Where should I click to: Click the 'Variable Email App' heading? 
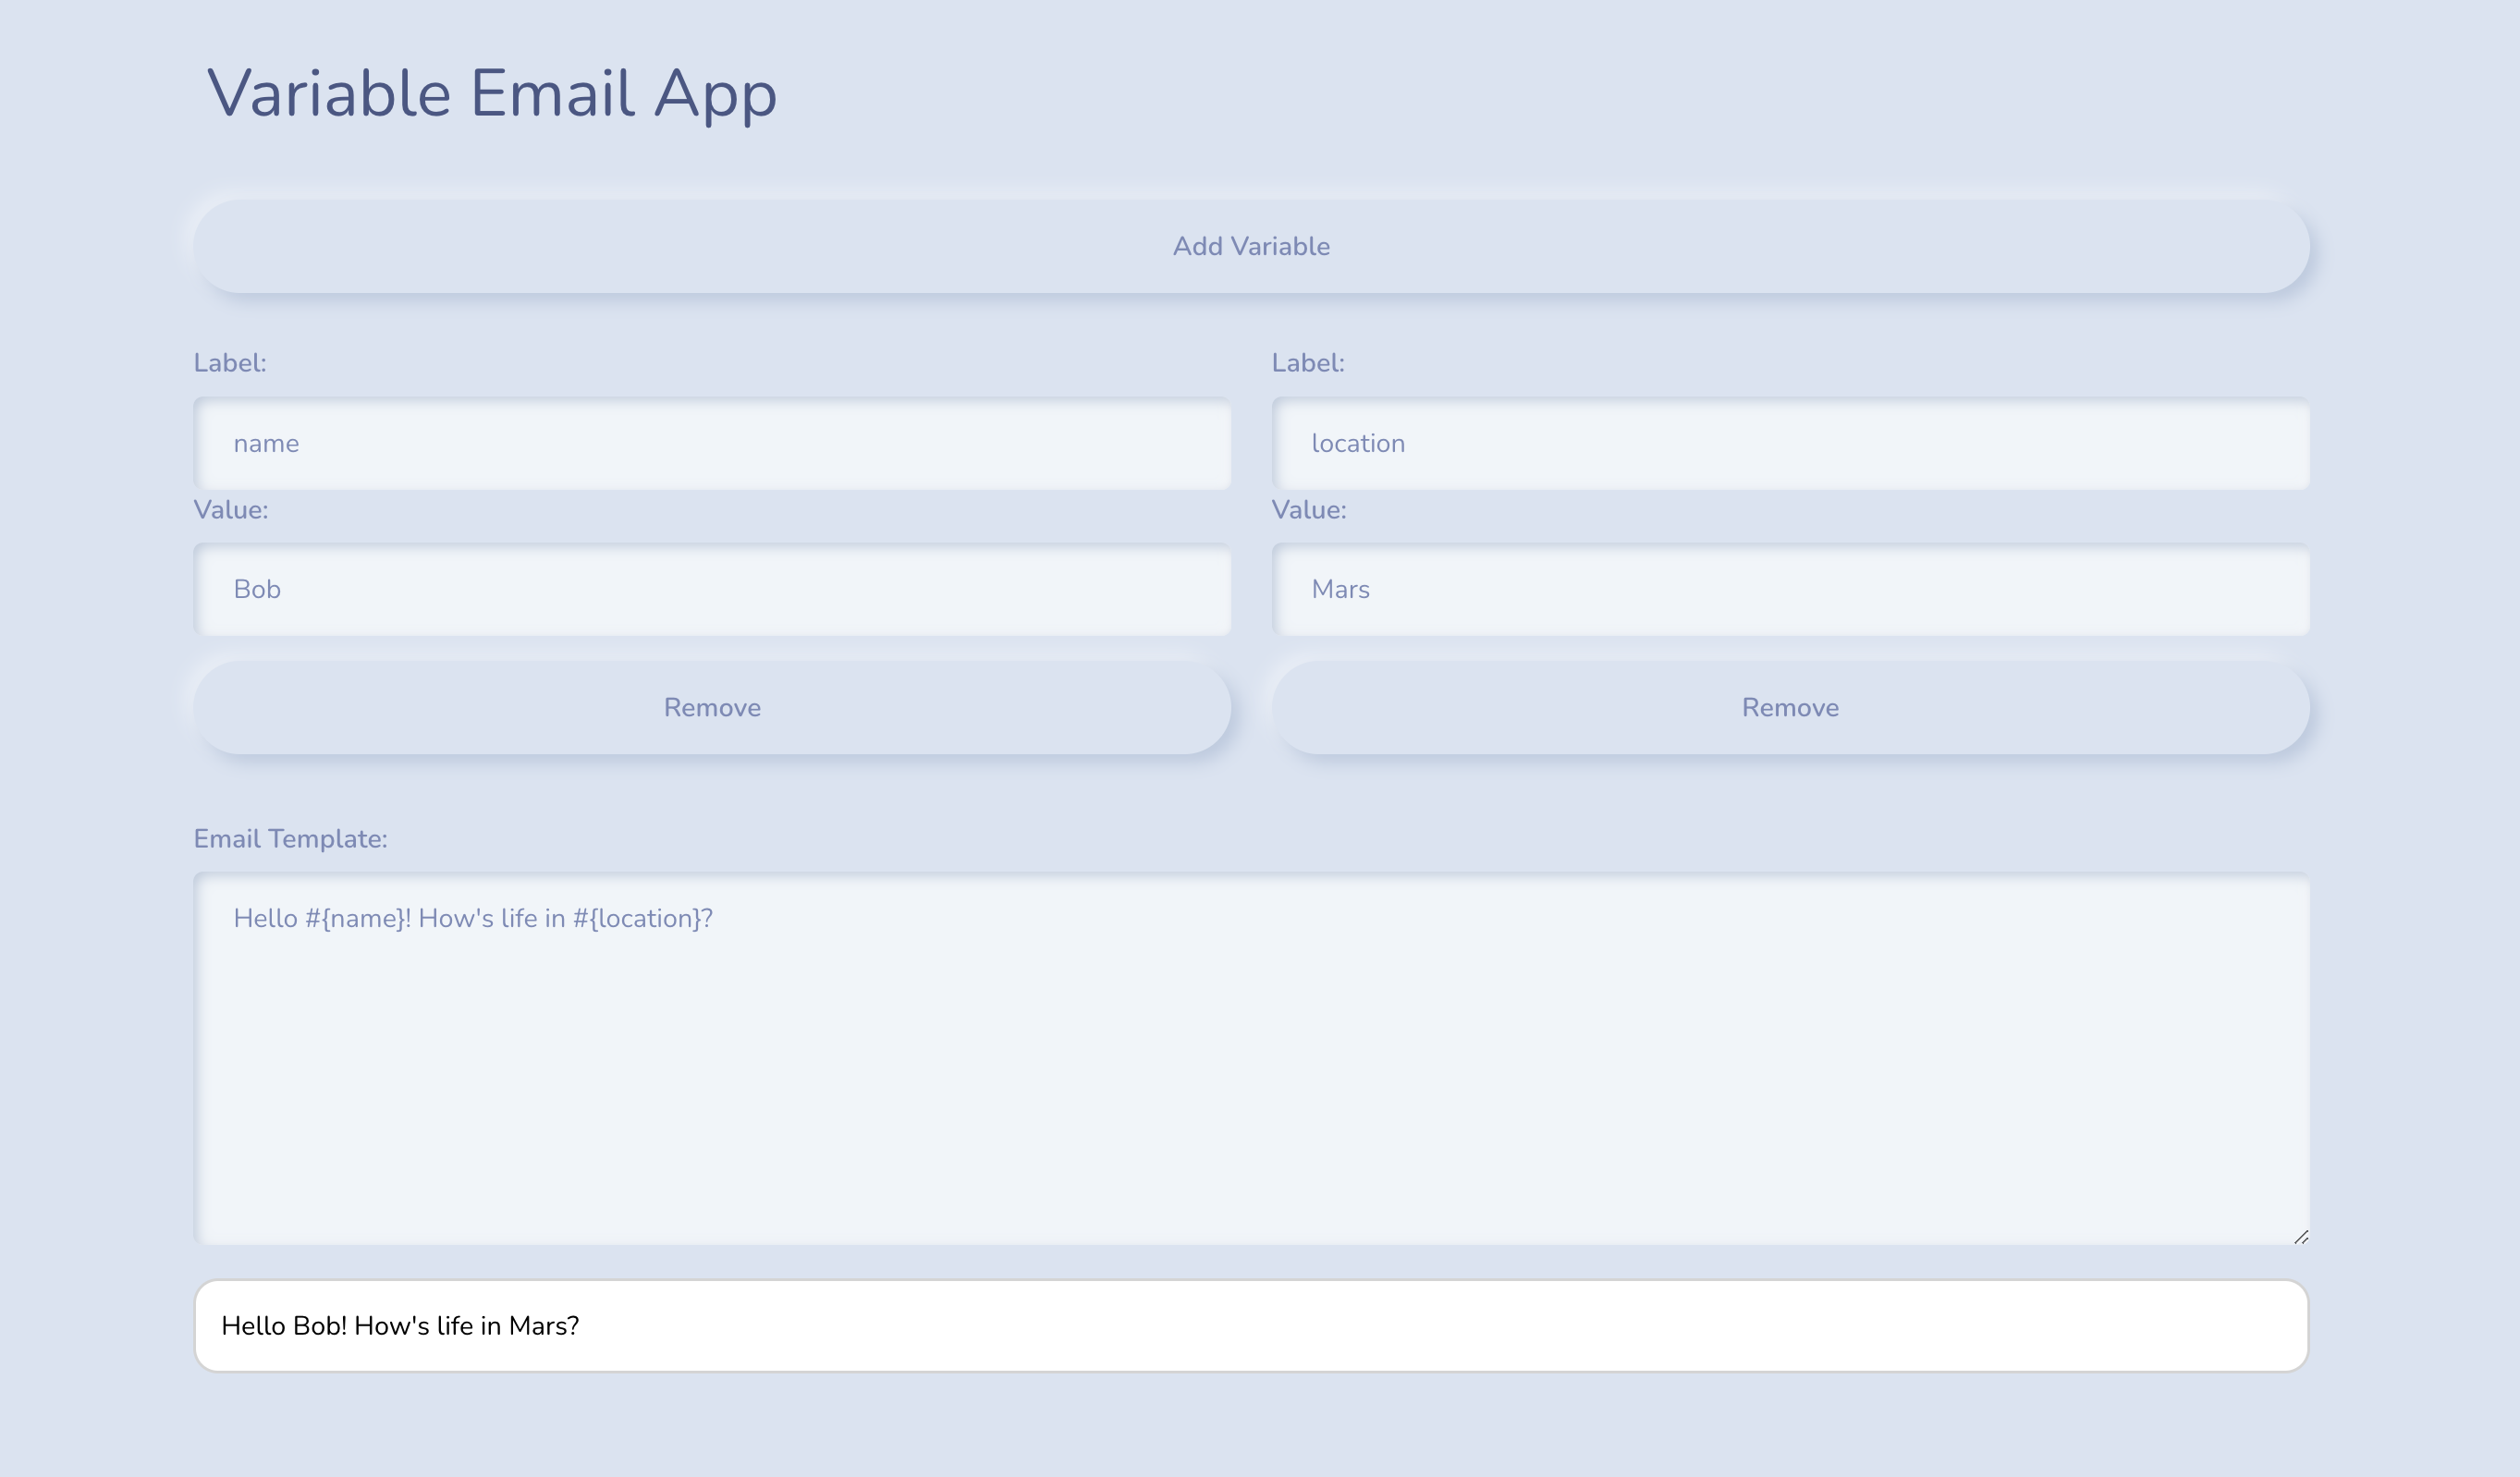491,94
